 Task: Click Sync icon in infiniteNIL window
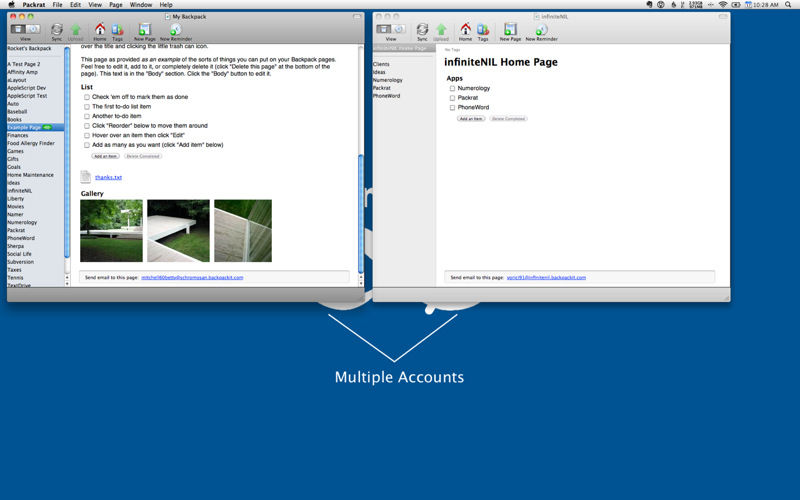pos(422,30)
